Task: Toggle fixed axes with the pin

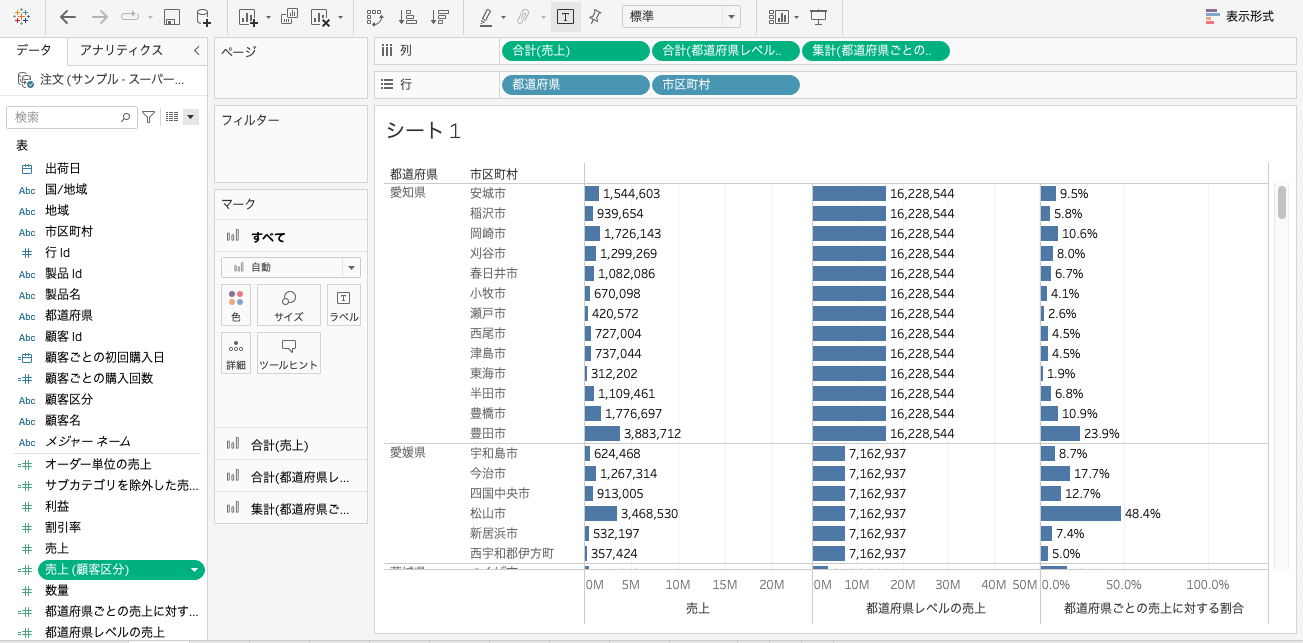Action: pyautogui.click(x=597, y=16)
